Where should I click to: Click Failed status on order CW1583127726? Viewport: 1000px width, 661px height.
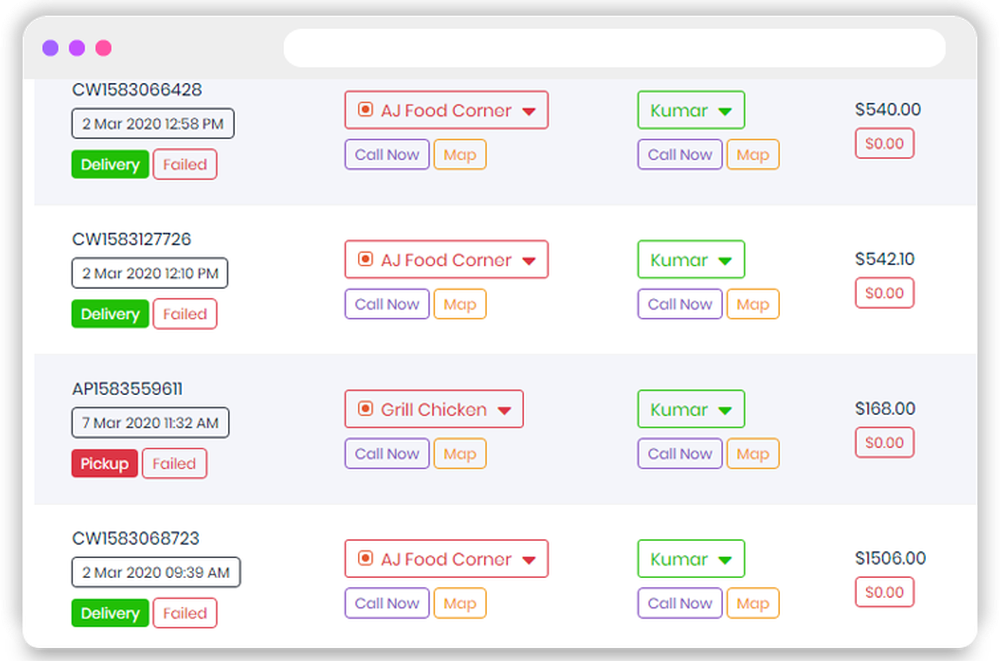point(185,314)
